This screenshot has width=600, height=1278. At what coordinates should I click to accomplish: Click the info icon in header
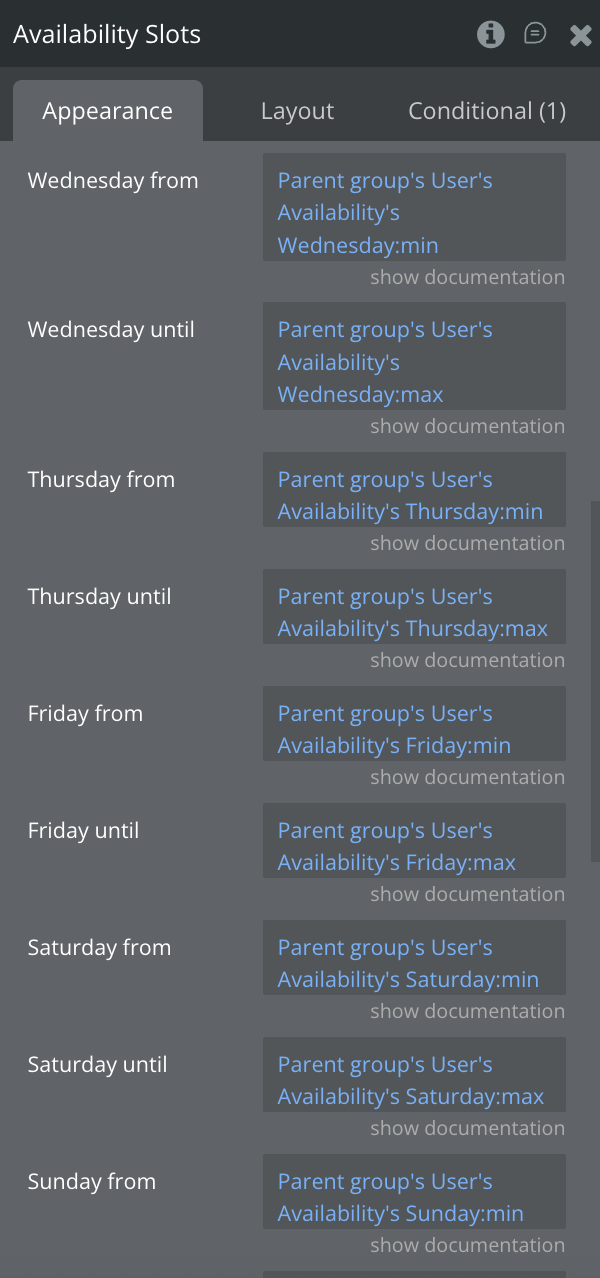(490, 35)
